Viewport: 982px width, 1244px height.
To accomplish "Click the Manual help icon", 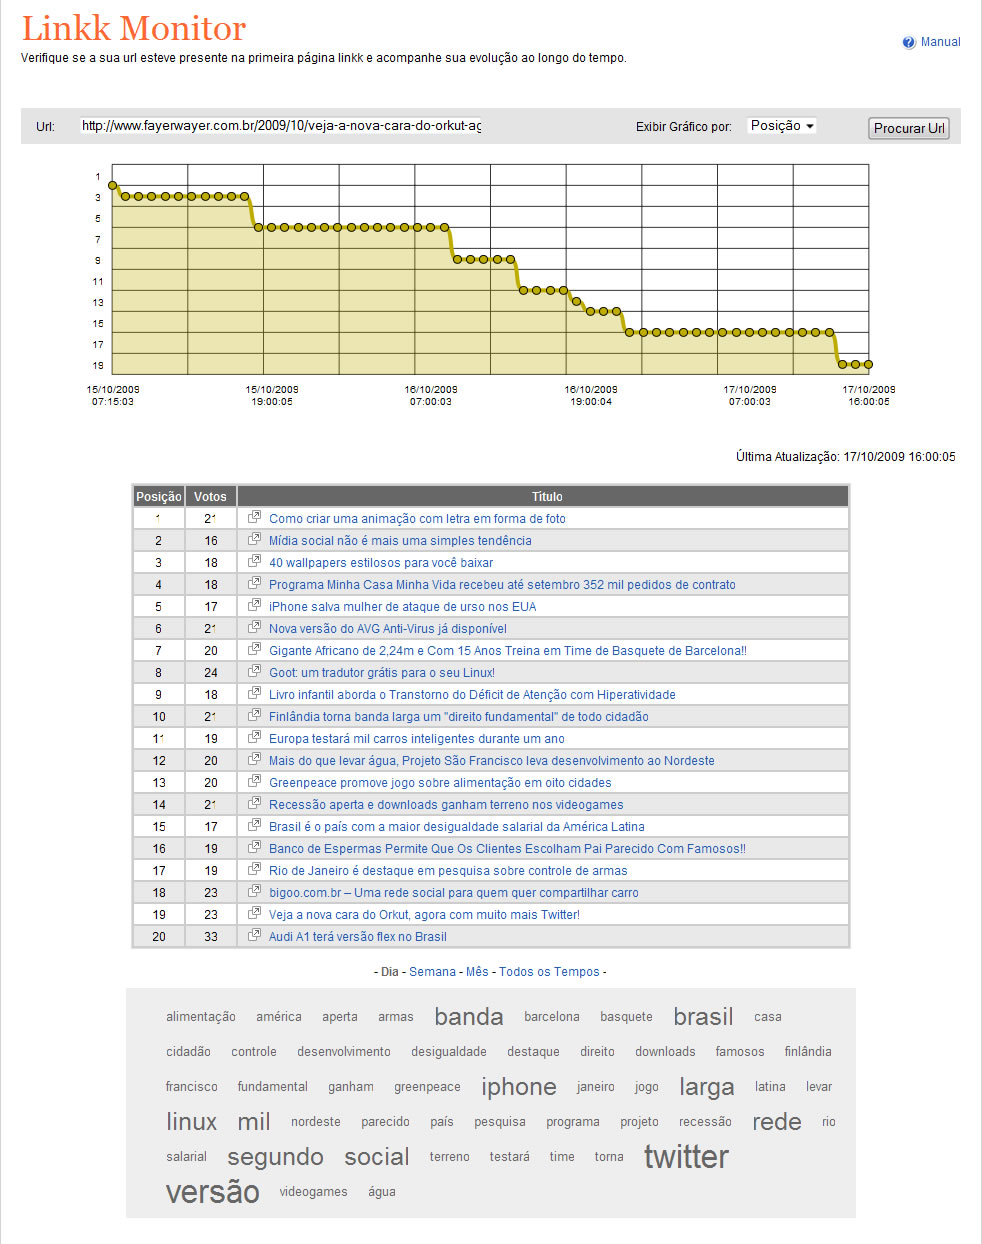I will (x=908, y=42).
